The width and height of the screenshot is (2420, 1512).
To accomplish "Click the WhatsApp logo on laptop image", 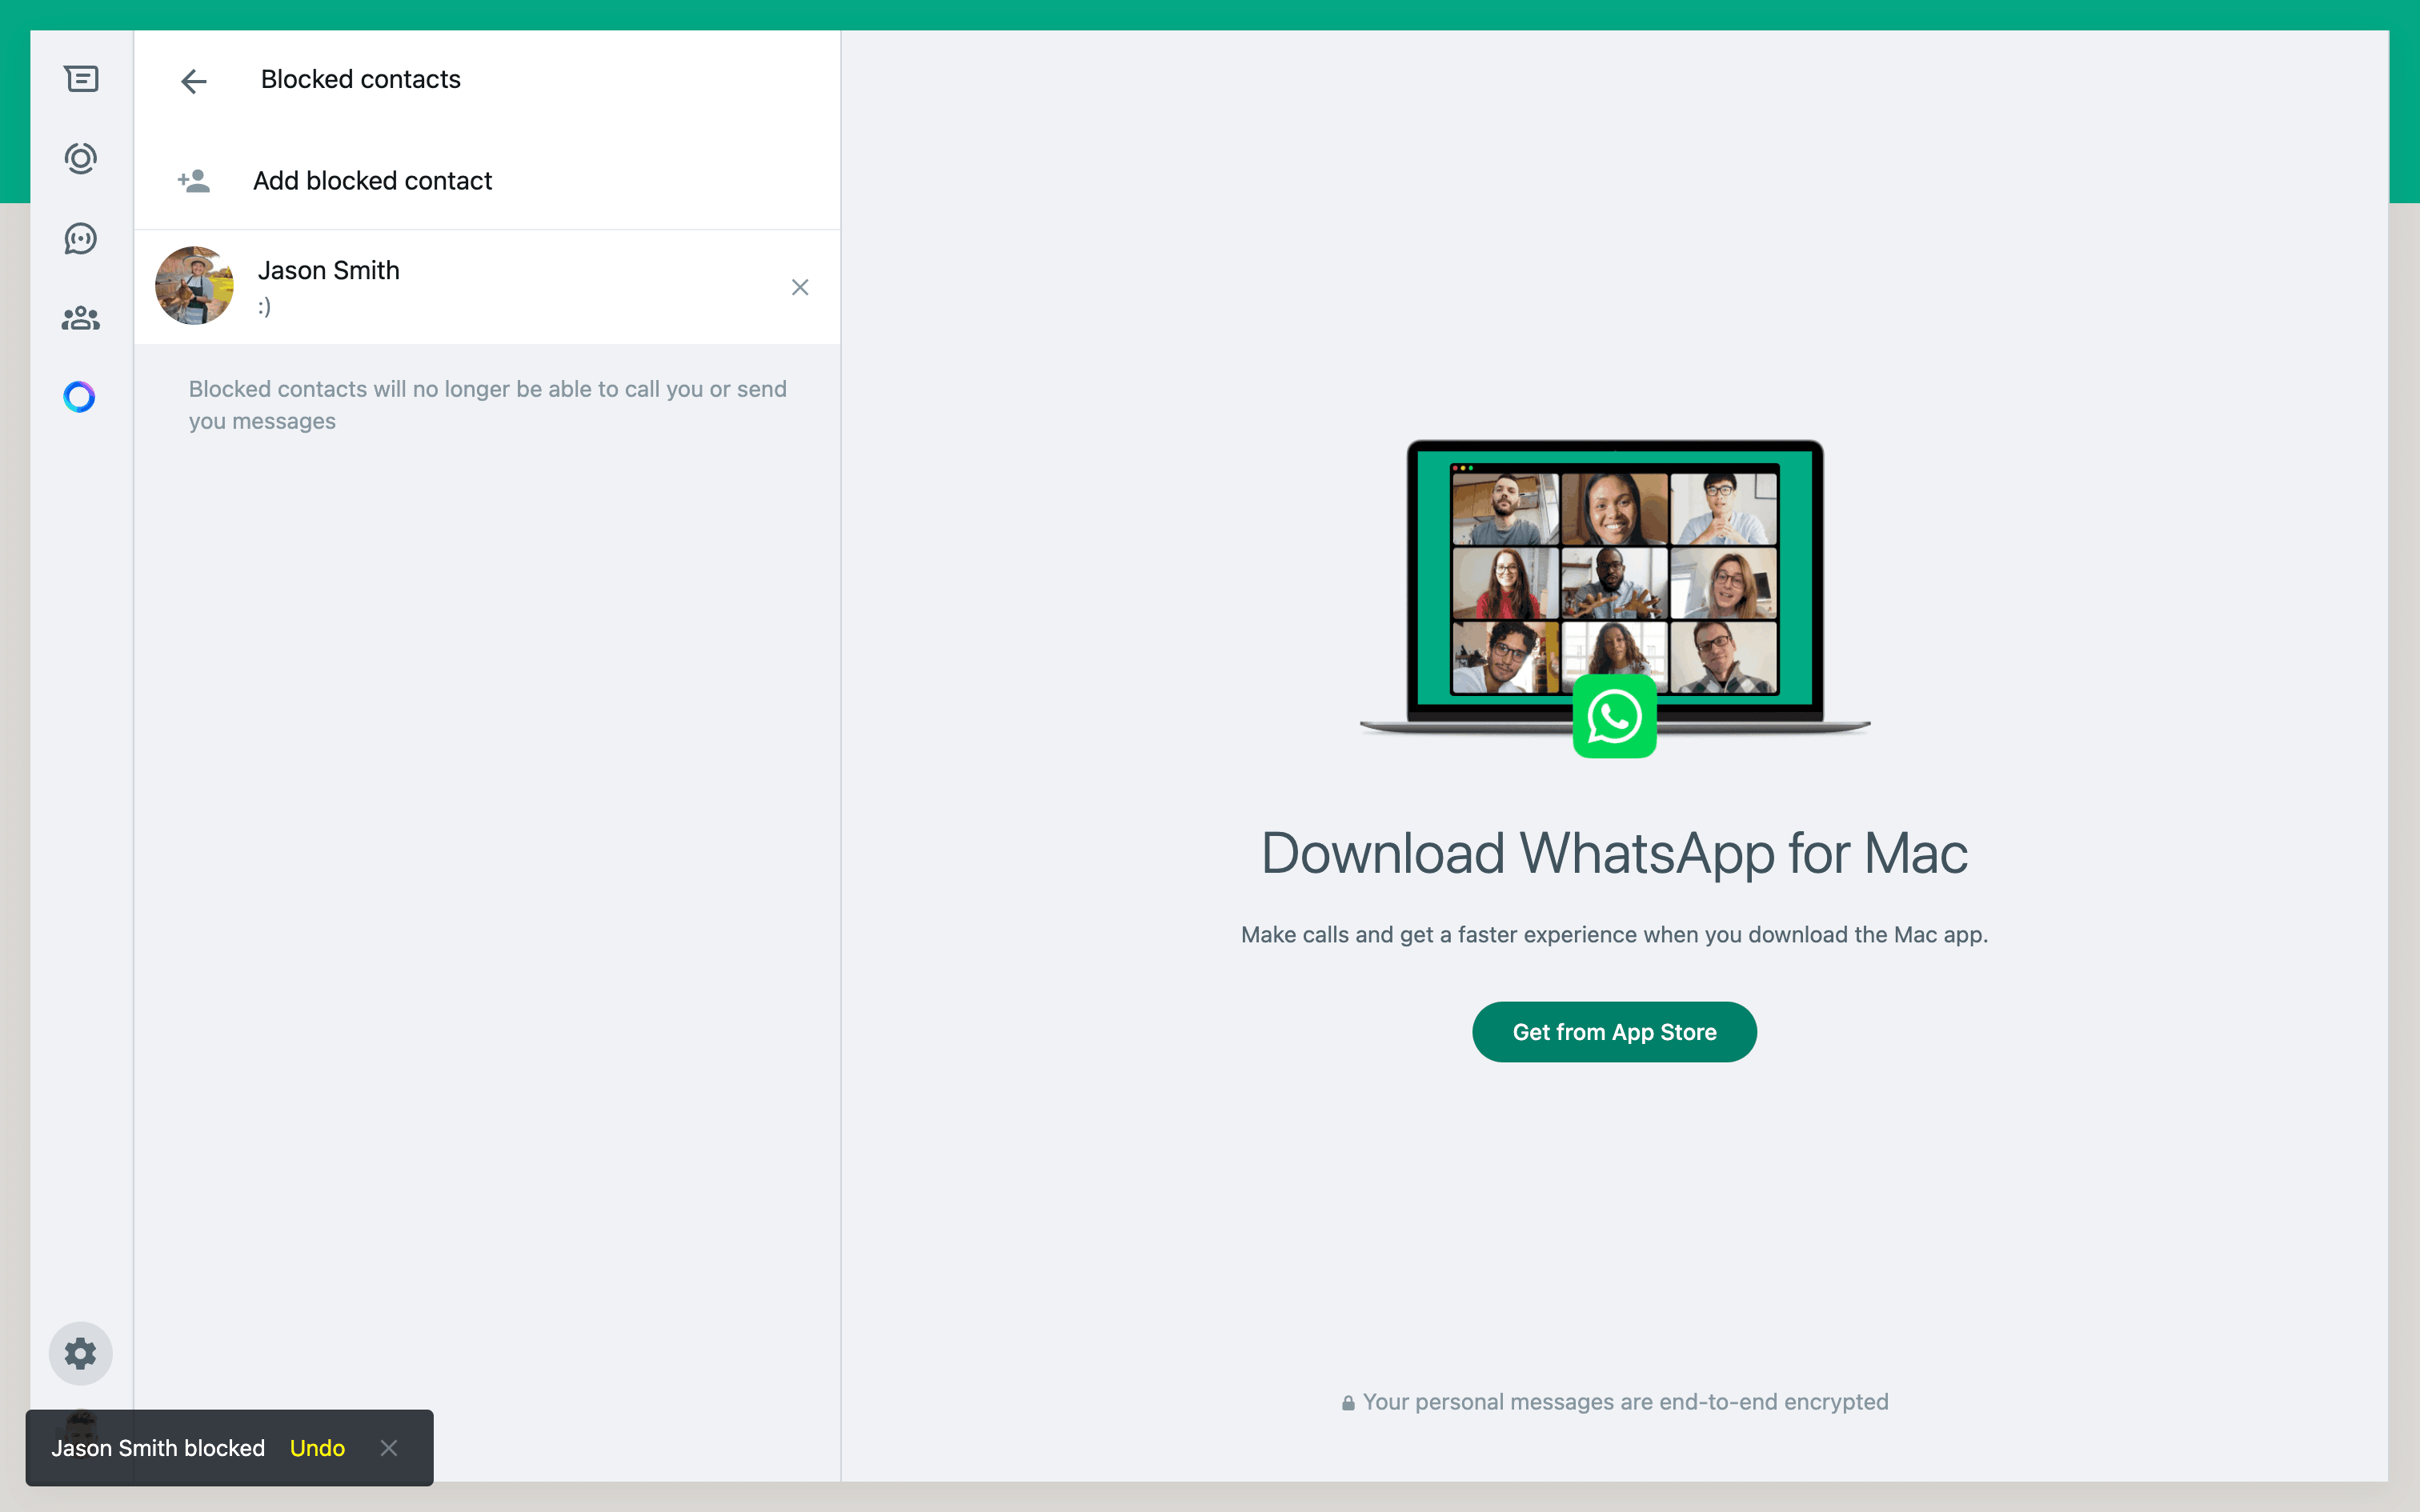I will [1614, 717].
